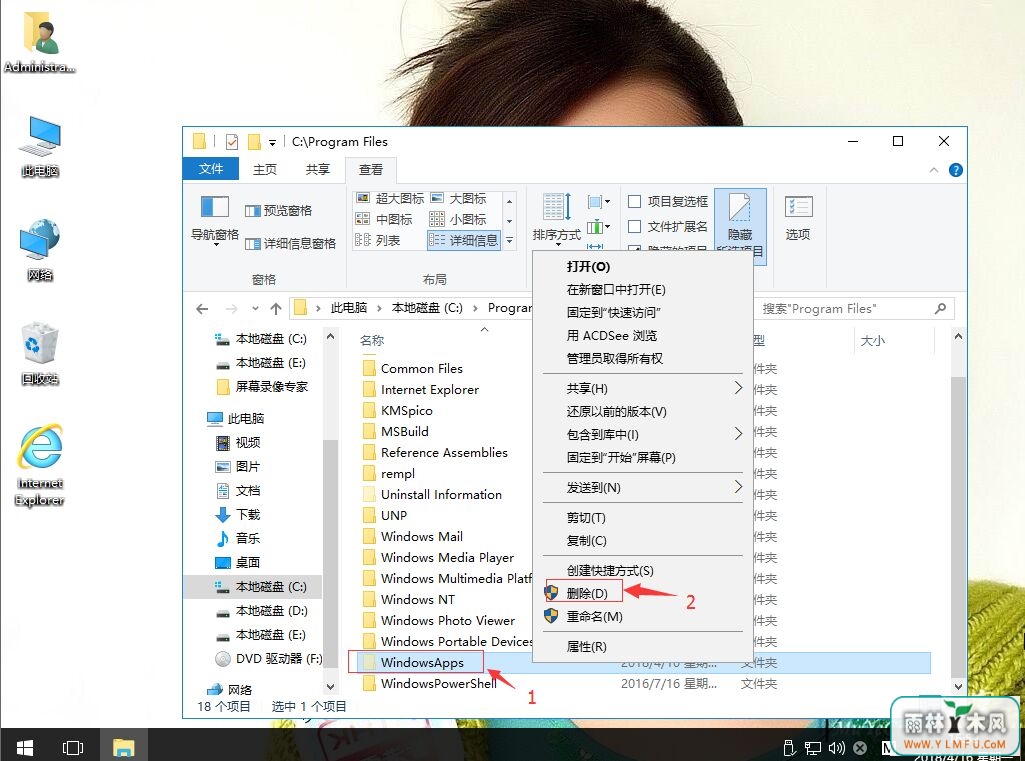The width and height of the screenshot is (1025, 761).
Task: Click the volume icon in system tray
Action: pyautogui.click(x=836, y=747)
